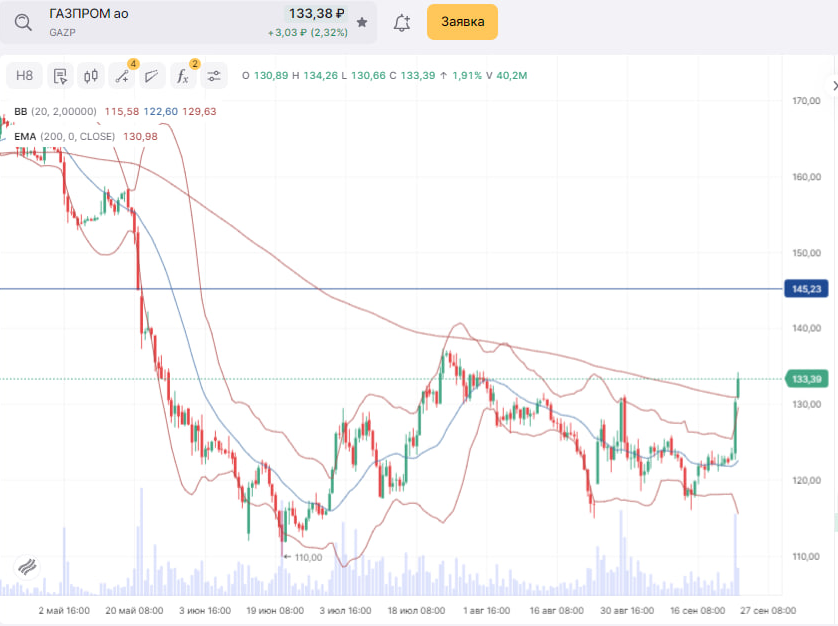Open the drawing tools line icon

tap(122, 76)
